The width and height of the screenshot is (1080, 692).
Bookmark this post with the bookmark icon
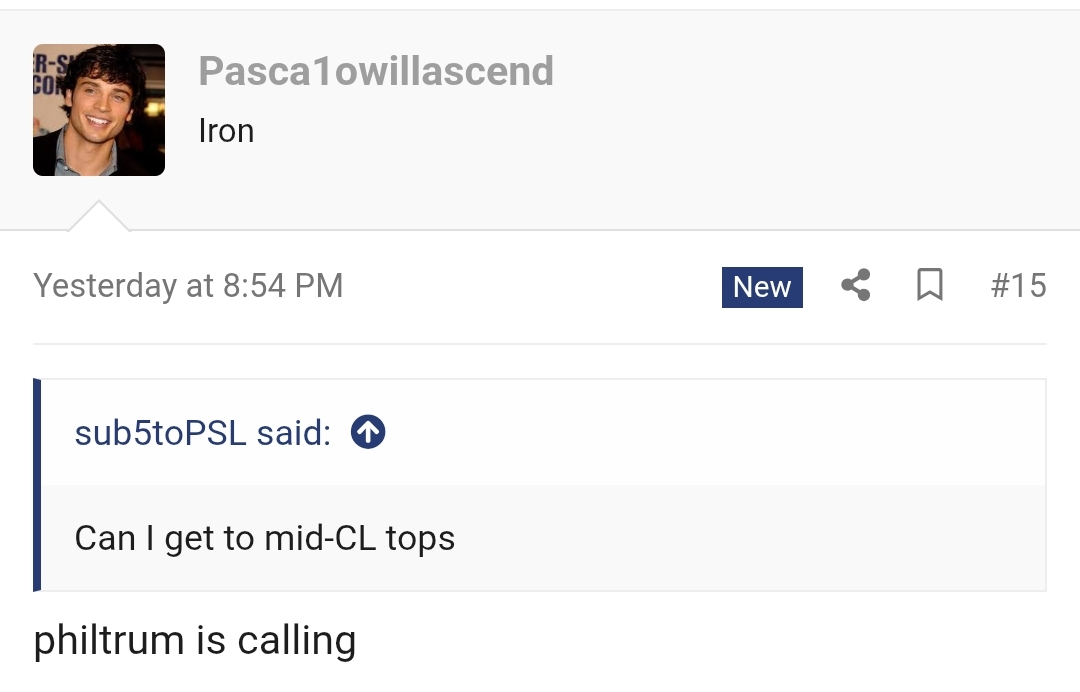point(930,286)
